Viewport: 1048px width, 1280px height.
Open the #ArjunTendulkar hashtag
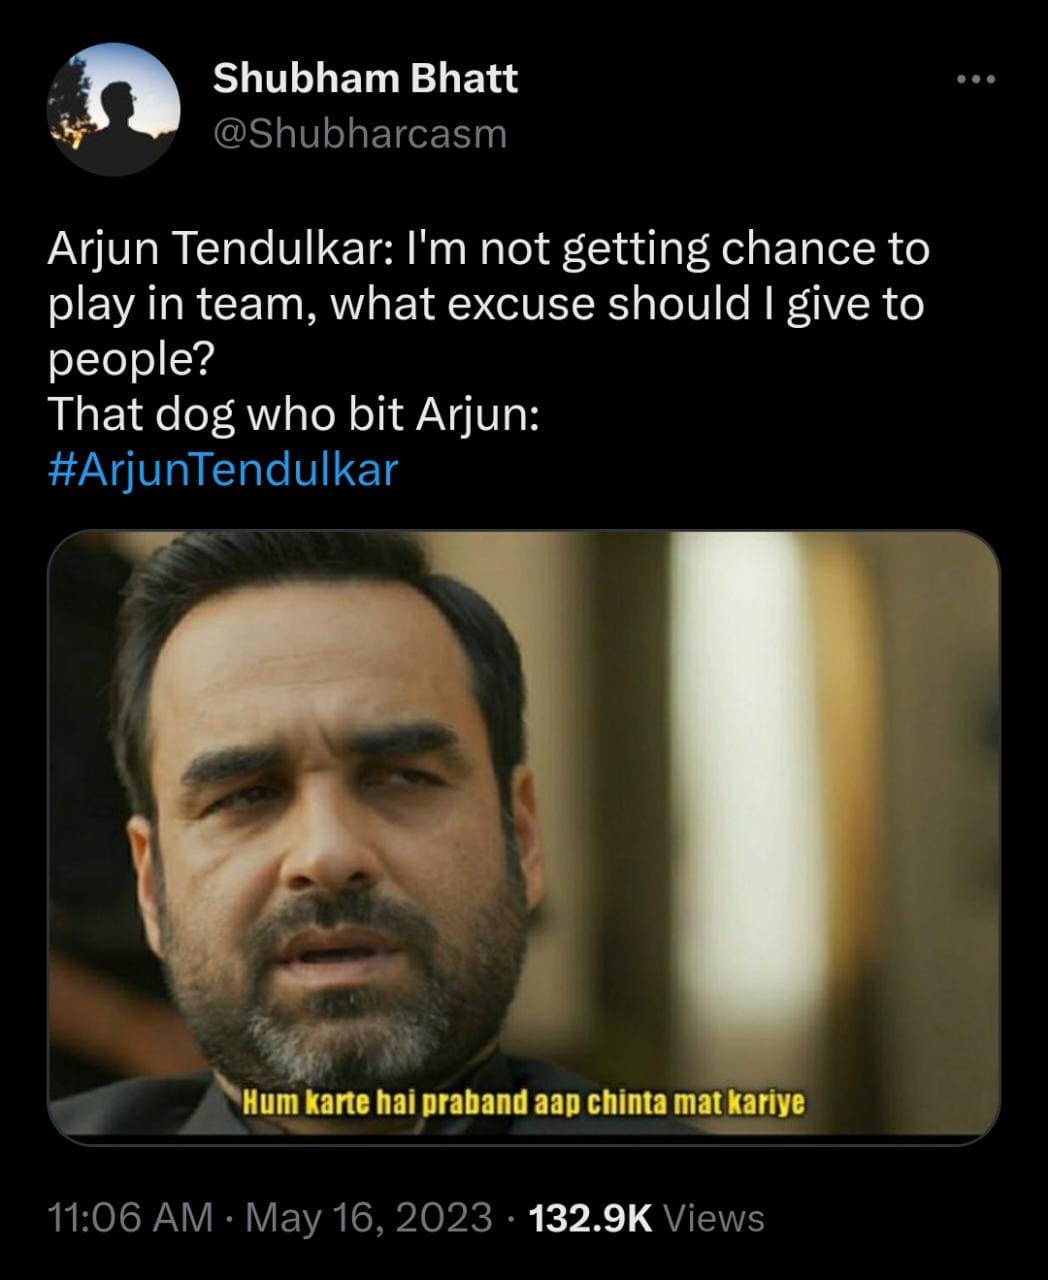pyautogui.click(x=223, y=468)
